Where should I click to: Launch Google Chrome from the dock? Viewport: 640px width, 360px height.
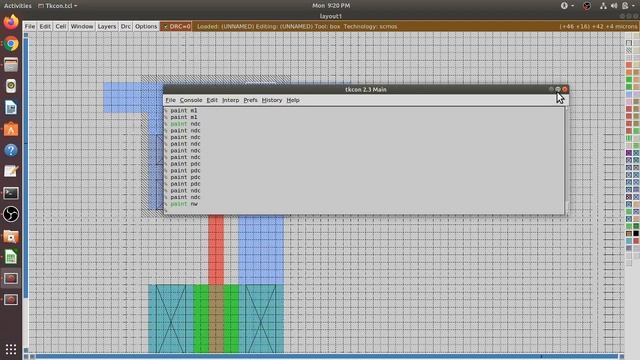[11, 43]
